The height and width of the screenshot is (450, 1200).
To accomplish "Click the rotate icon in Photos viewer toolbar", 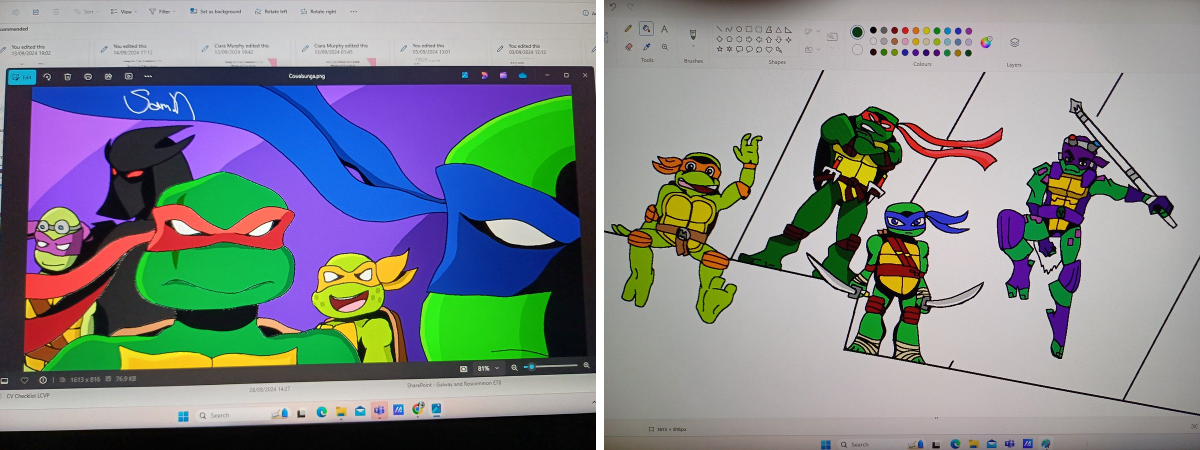I will [x=47, y=76].
